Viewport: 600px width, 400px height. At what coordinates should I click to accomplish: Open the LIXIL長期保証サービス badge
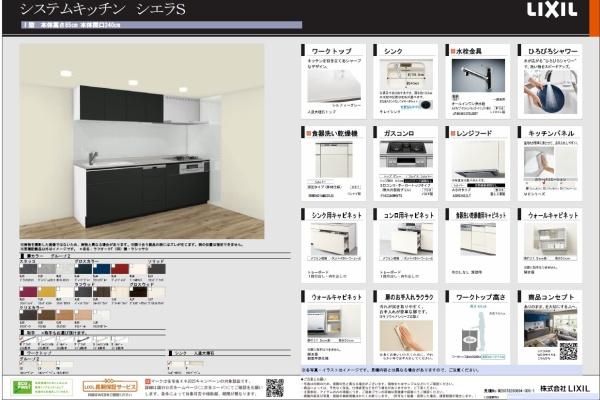point(110,386)
